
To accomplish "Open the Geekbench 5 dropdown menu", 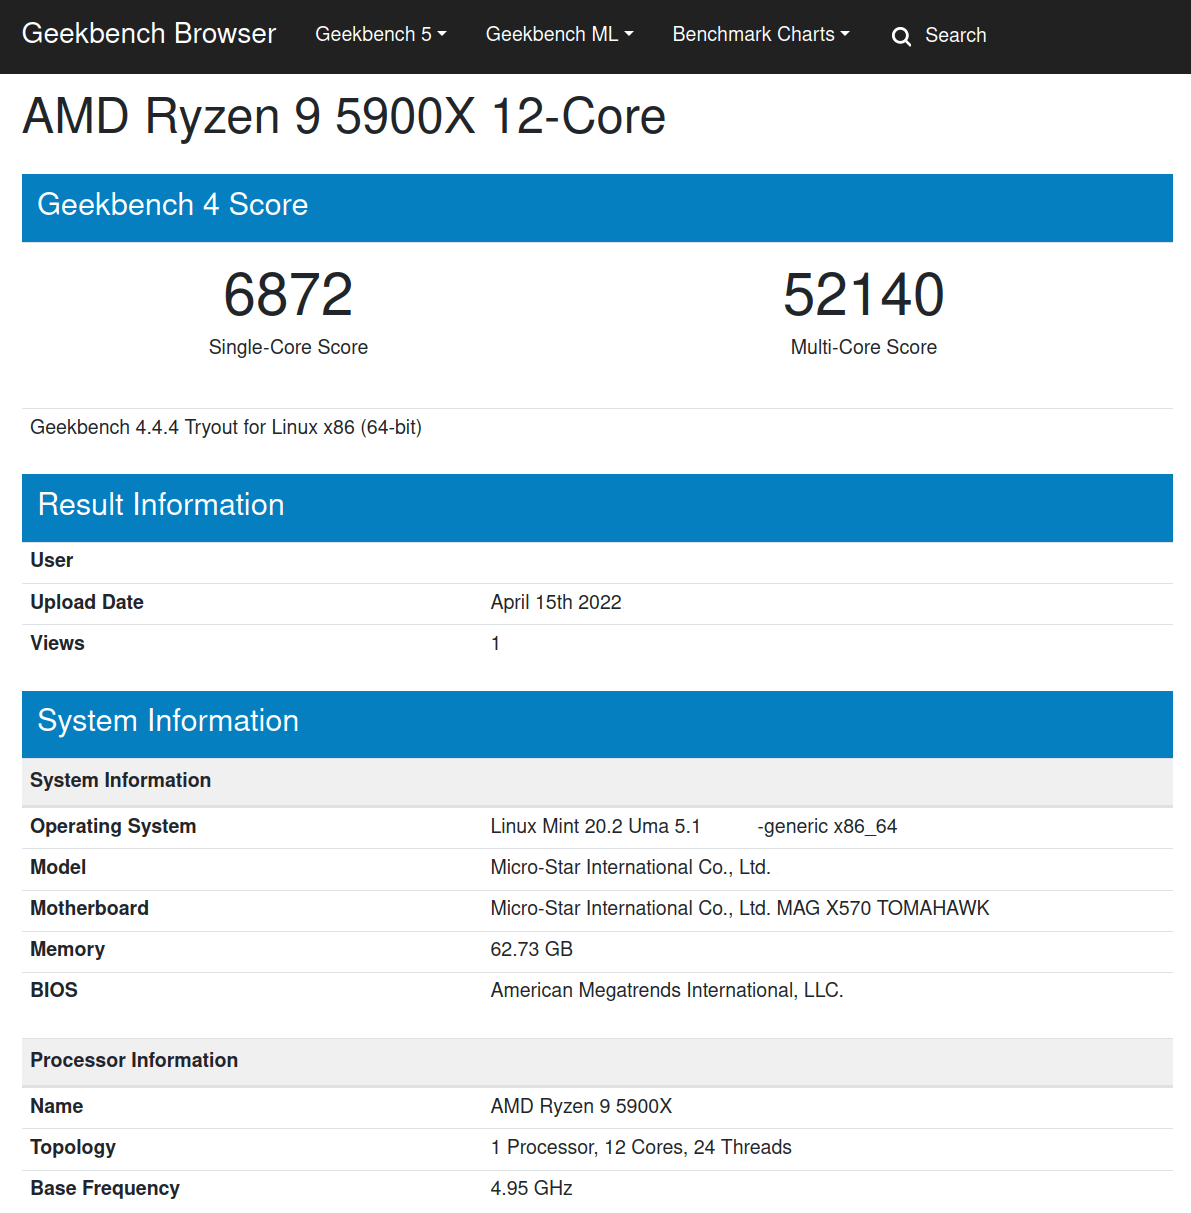I will pos(380,34).
